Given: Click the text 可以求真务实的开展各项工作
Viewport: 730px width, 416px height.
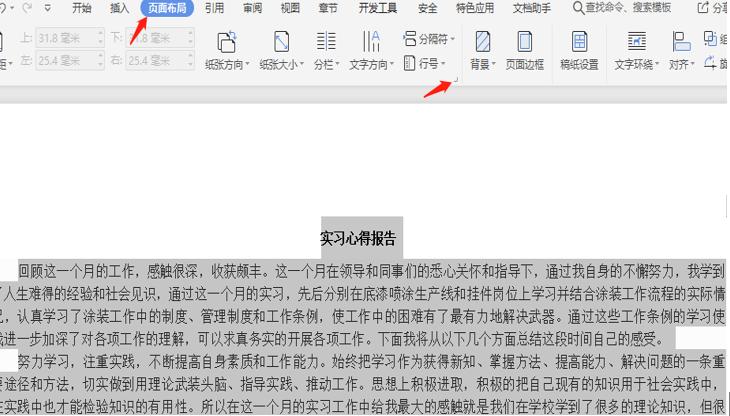Looking at the screenshot, I should (x=281, y=339).
